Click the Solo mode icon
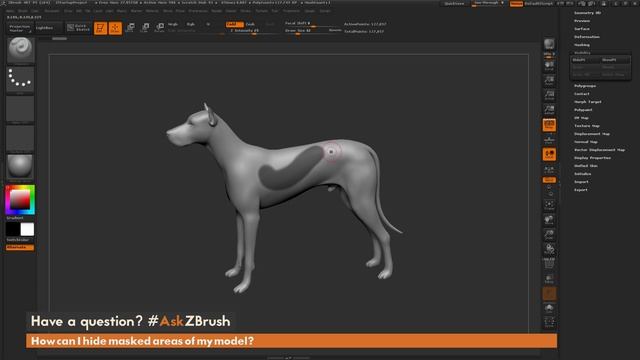This screenshot has width=640, height=360. (x=549, y=308)
